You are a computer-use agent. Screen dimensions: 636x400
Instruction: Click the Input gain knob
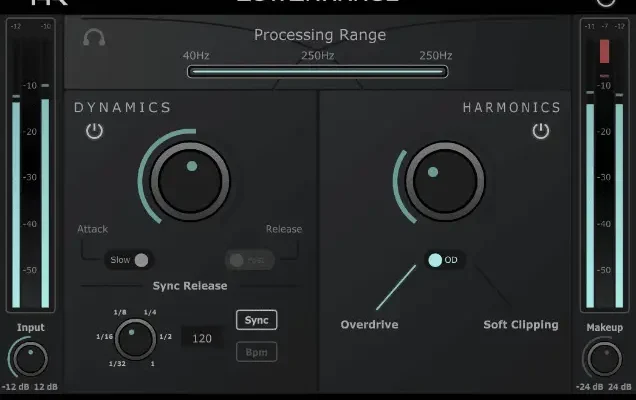click(x=30, y=358)
